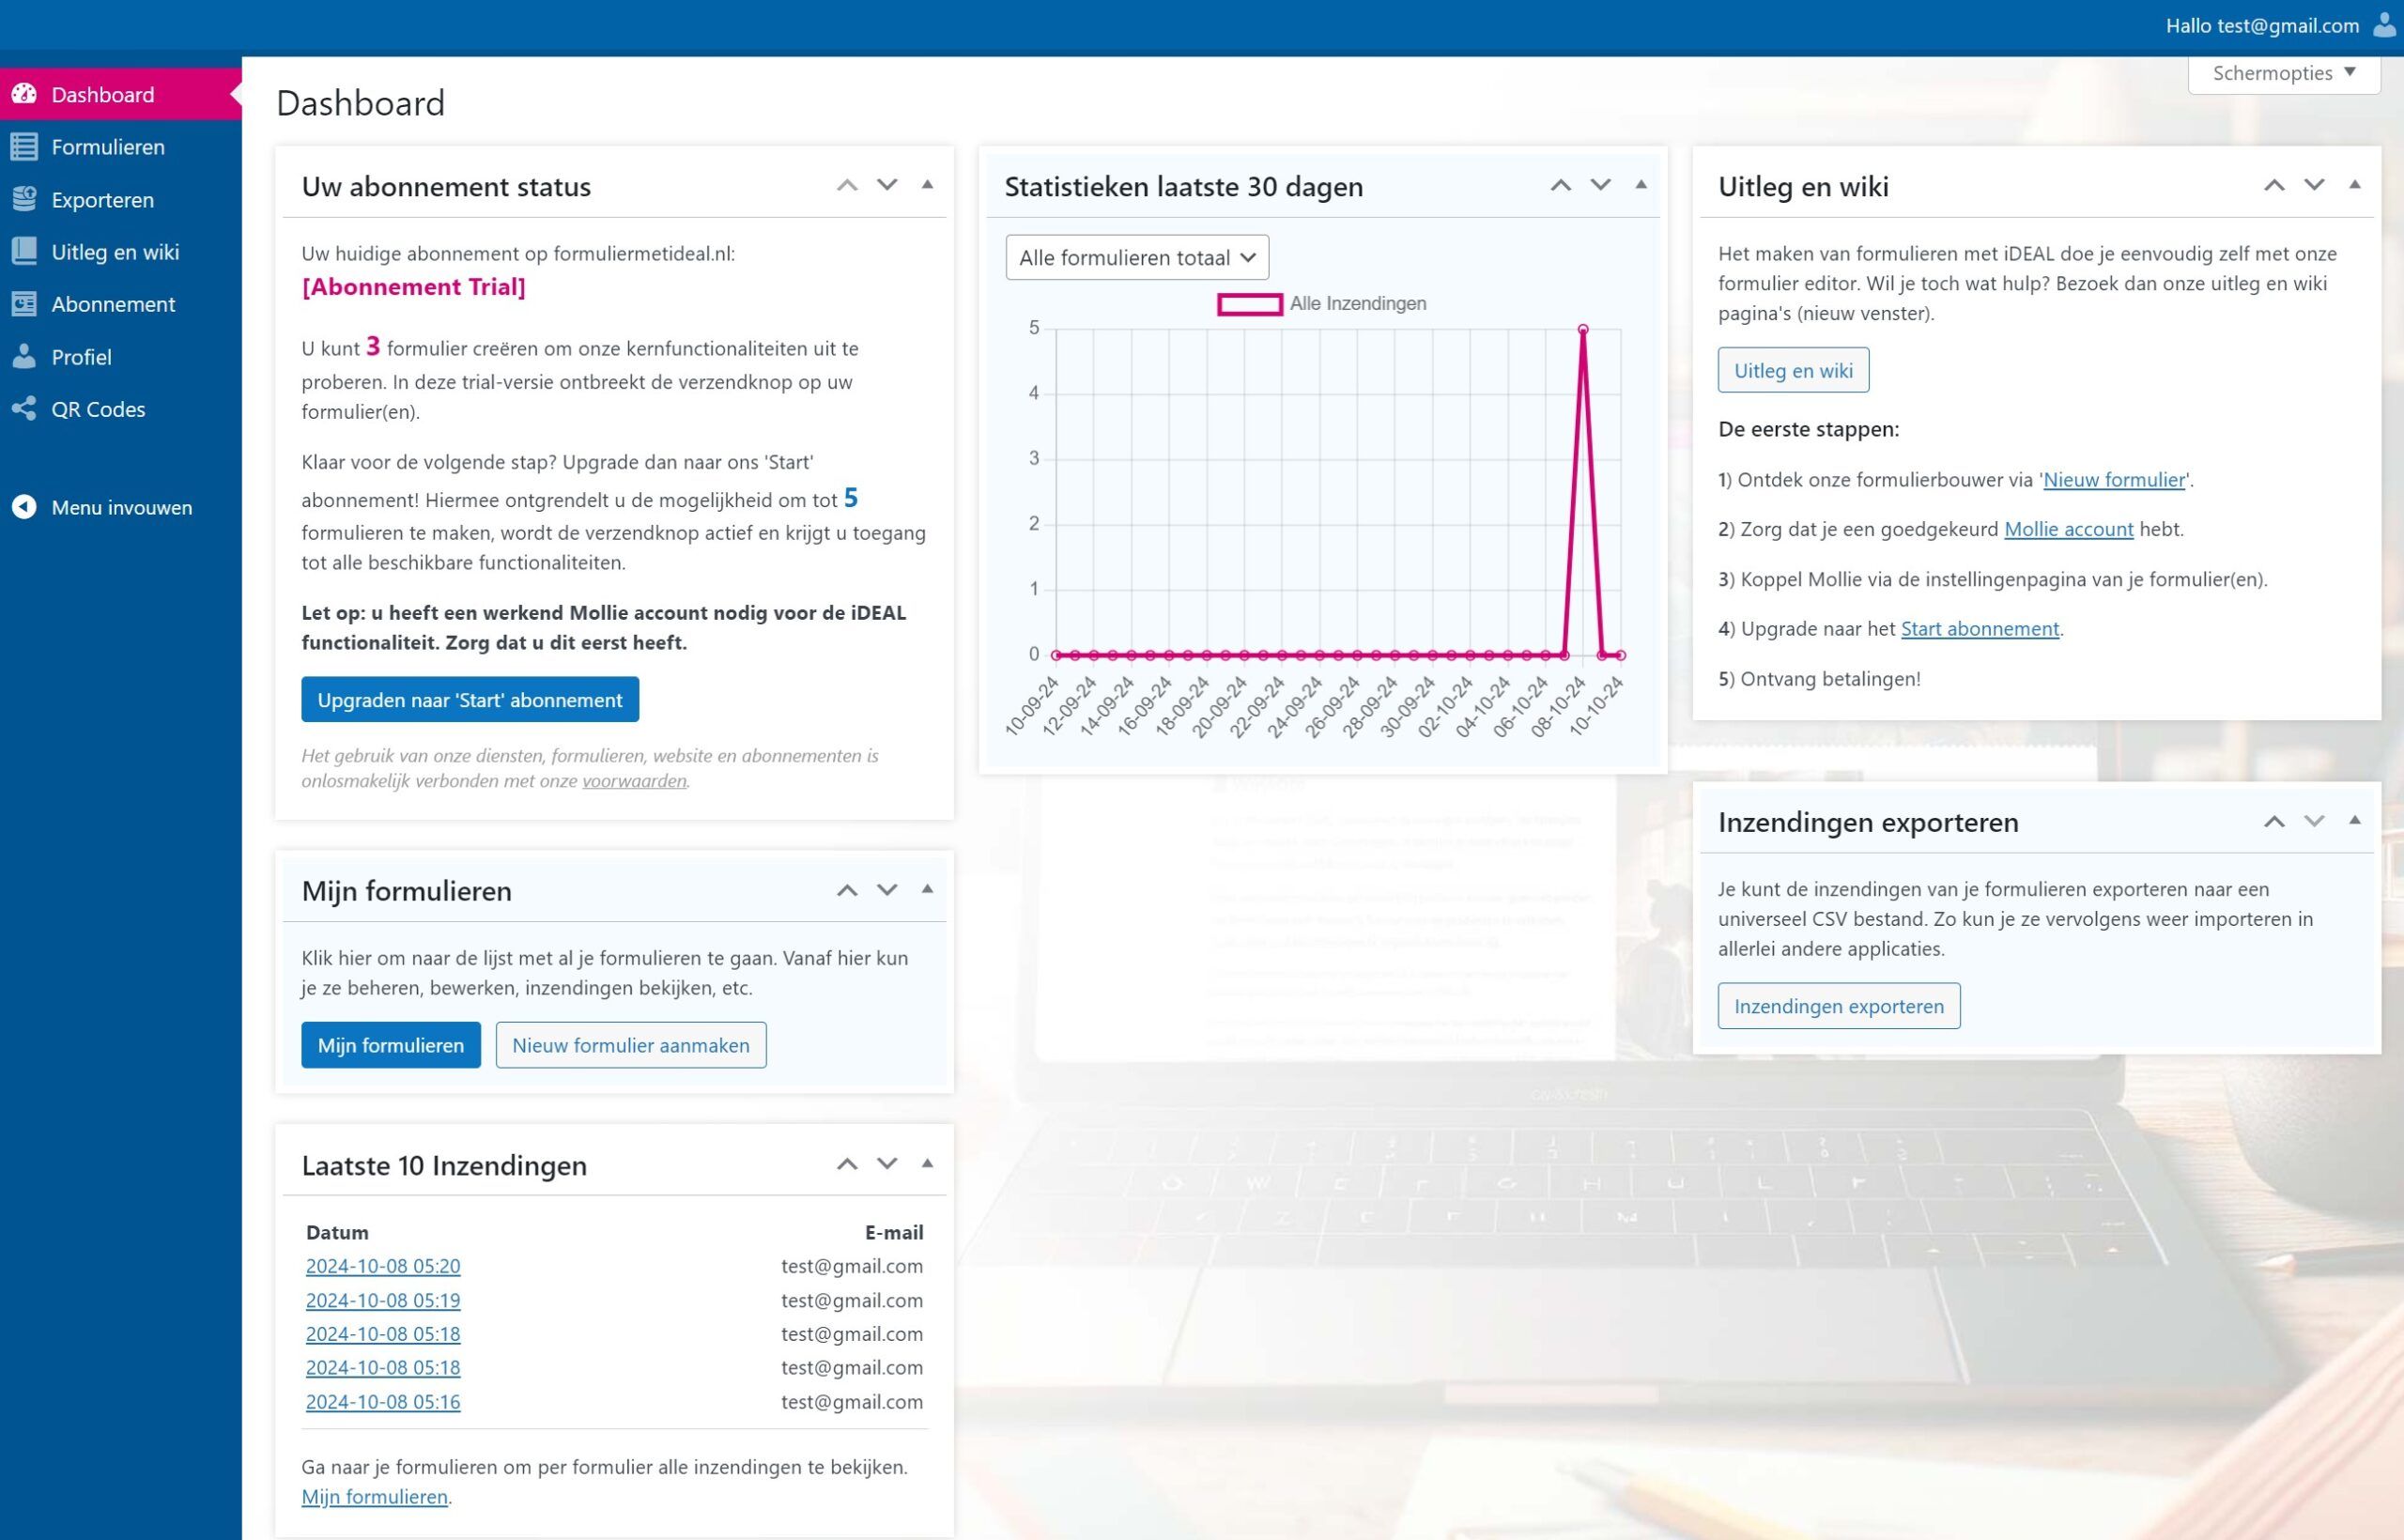Open Profiel in the sidebar menu

120,356
